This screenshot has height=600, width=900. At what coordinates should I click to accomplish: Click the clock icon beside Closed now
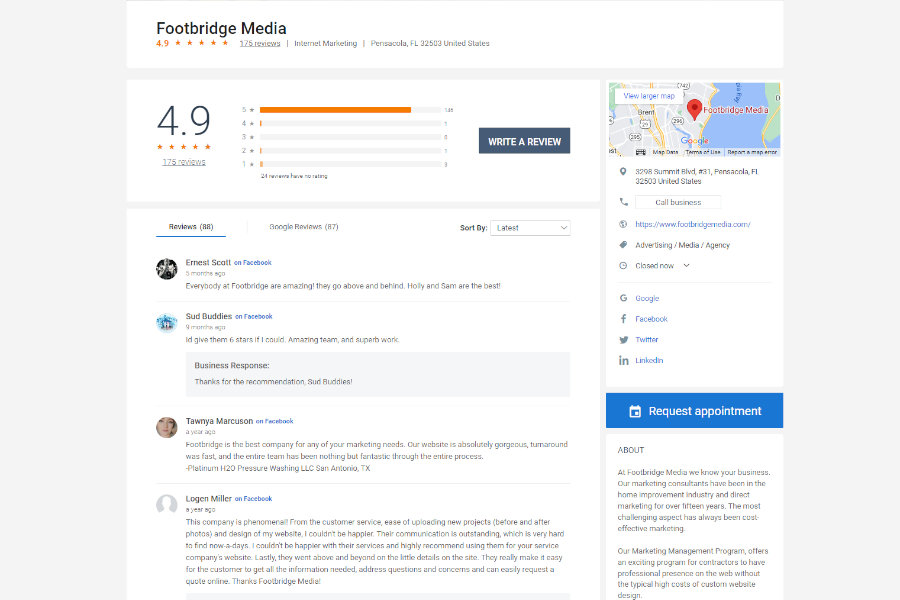623,265
